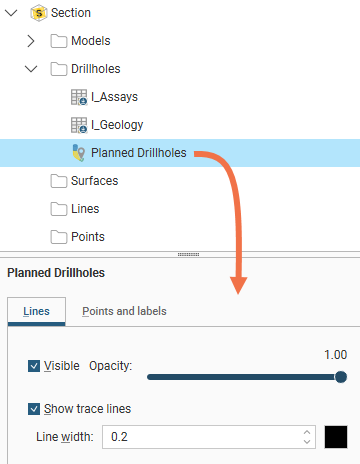This screenshot has height=464, width=360.
Task: Uncheck the Visible checkbox
Action: [34, 366]
